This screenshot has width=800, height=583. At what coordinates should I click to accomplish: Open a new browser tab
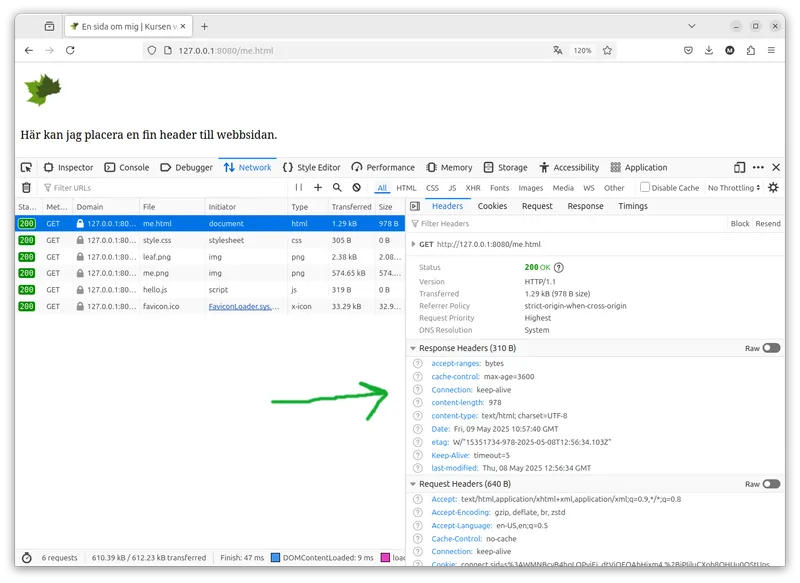tap(204, 27)
